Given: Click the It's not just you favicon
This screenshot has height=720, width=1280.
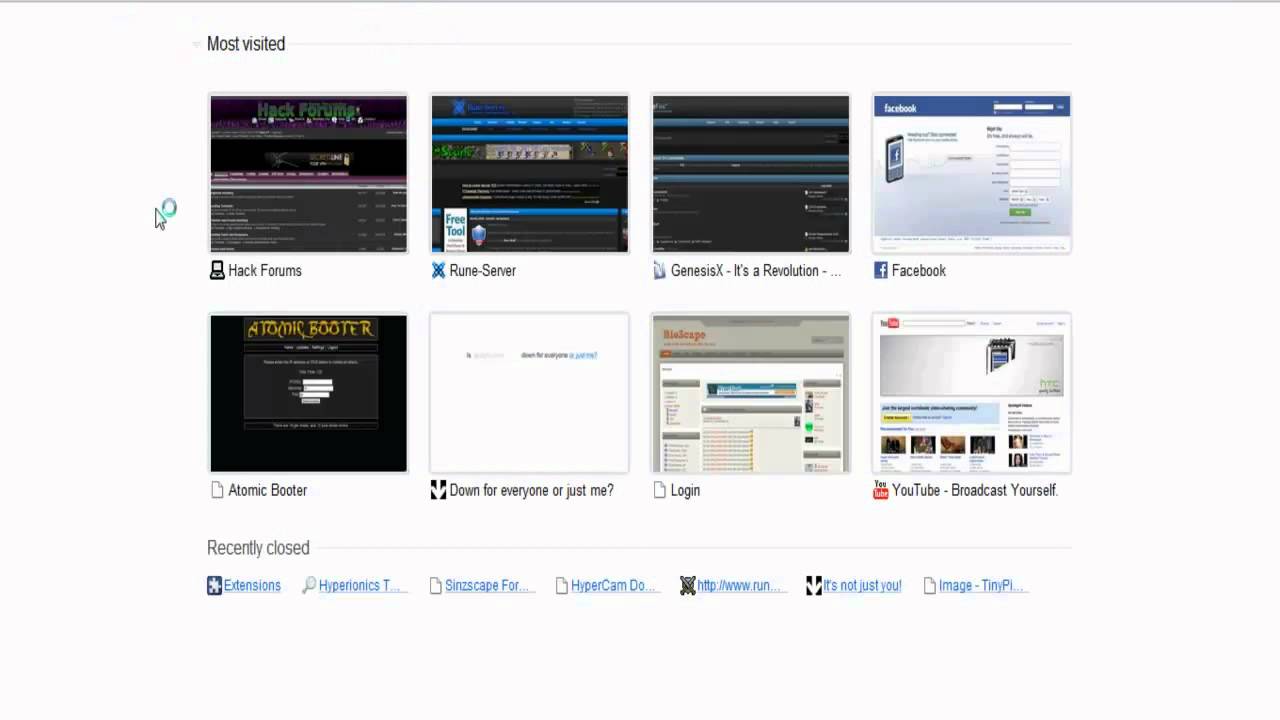Looking at the screenshot, I should [x=814, y=586].
